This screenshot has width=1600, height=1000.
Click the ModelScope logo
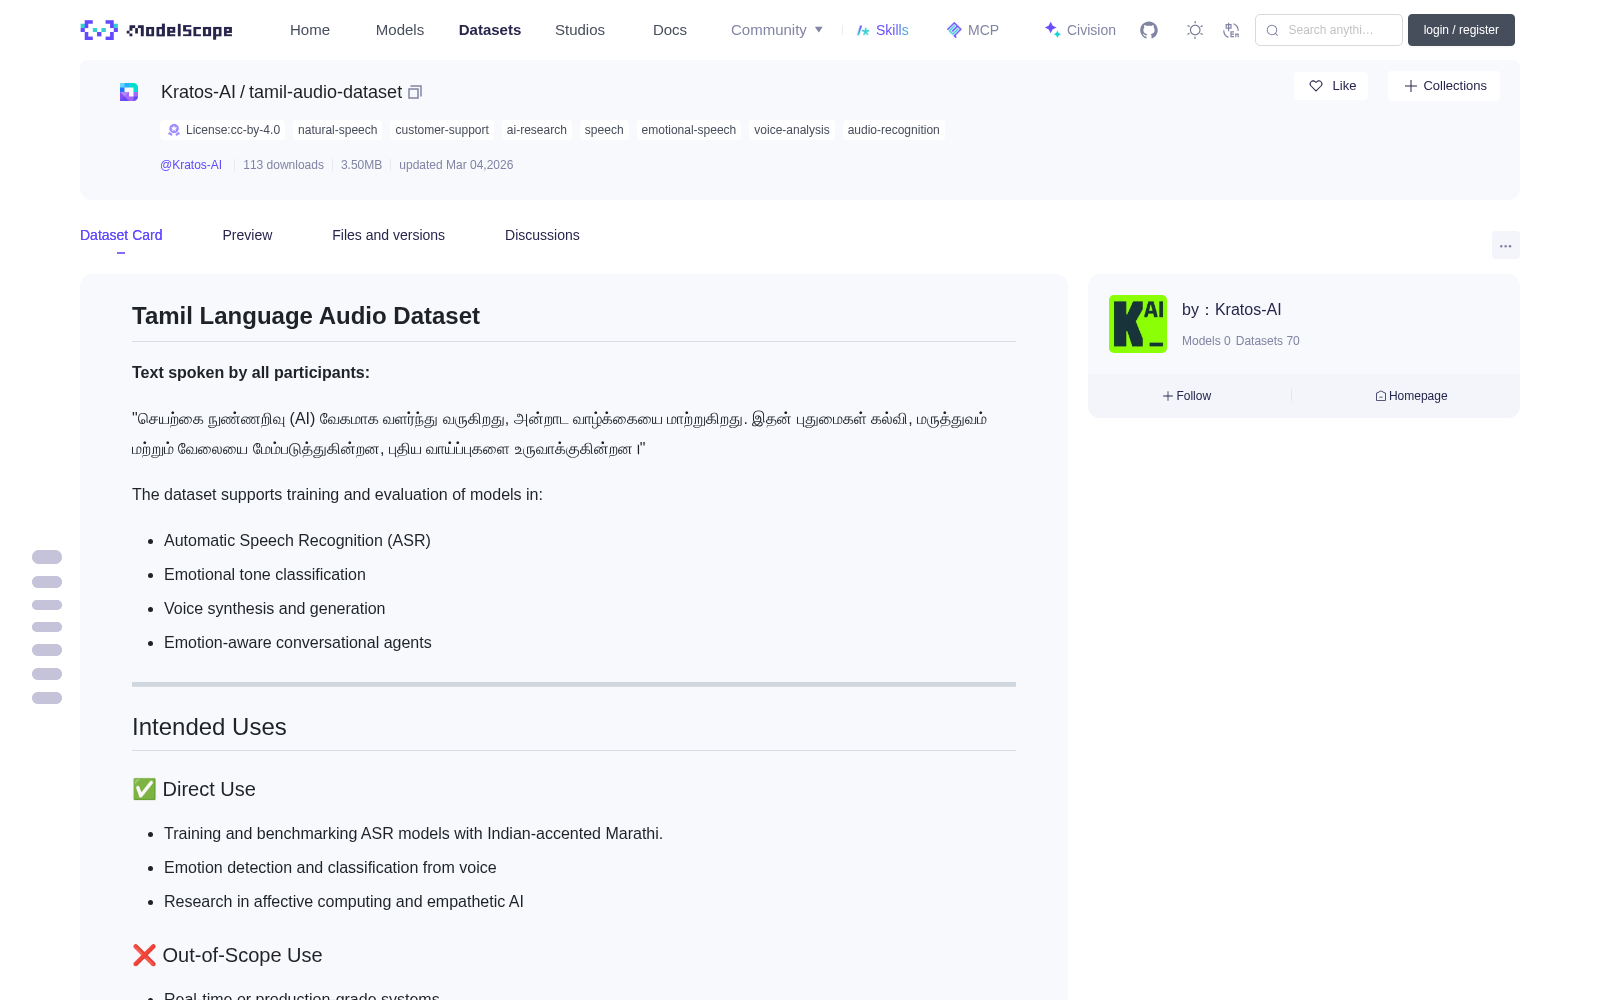157,30
